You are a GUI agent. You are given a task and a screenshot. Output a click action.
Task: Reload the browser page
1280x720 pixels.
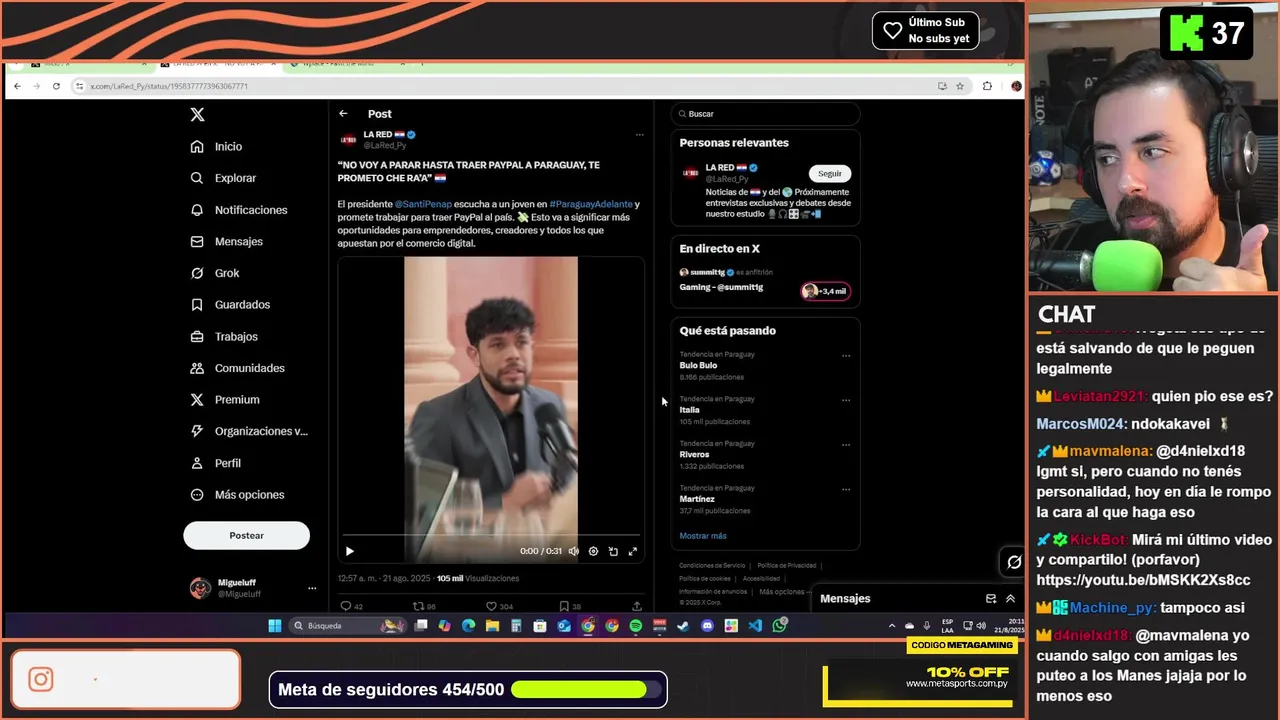[x=56, y=86]
